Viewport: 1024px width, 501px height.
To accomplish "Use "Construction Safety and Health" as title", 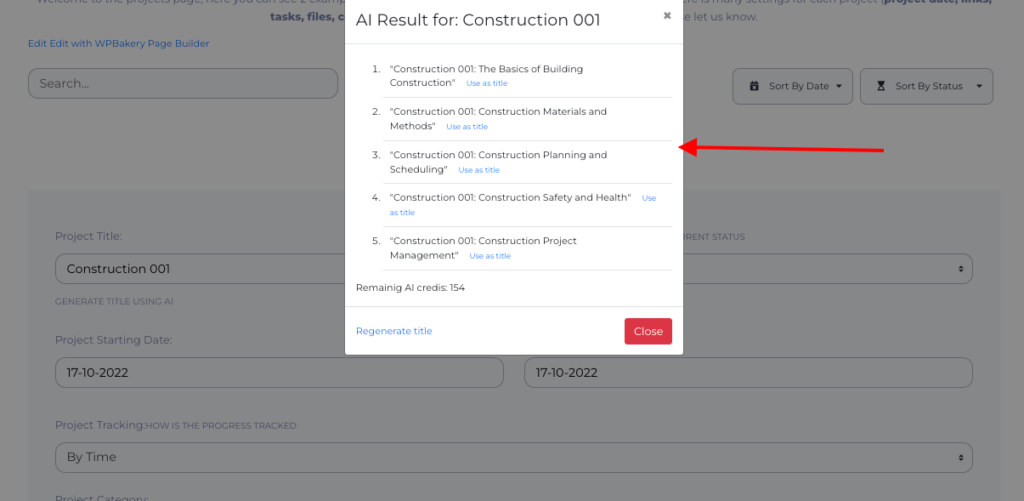I will 648,198.
